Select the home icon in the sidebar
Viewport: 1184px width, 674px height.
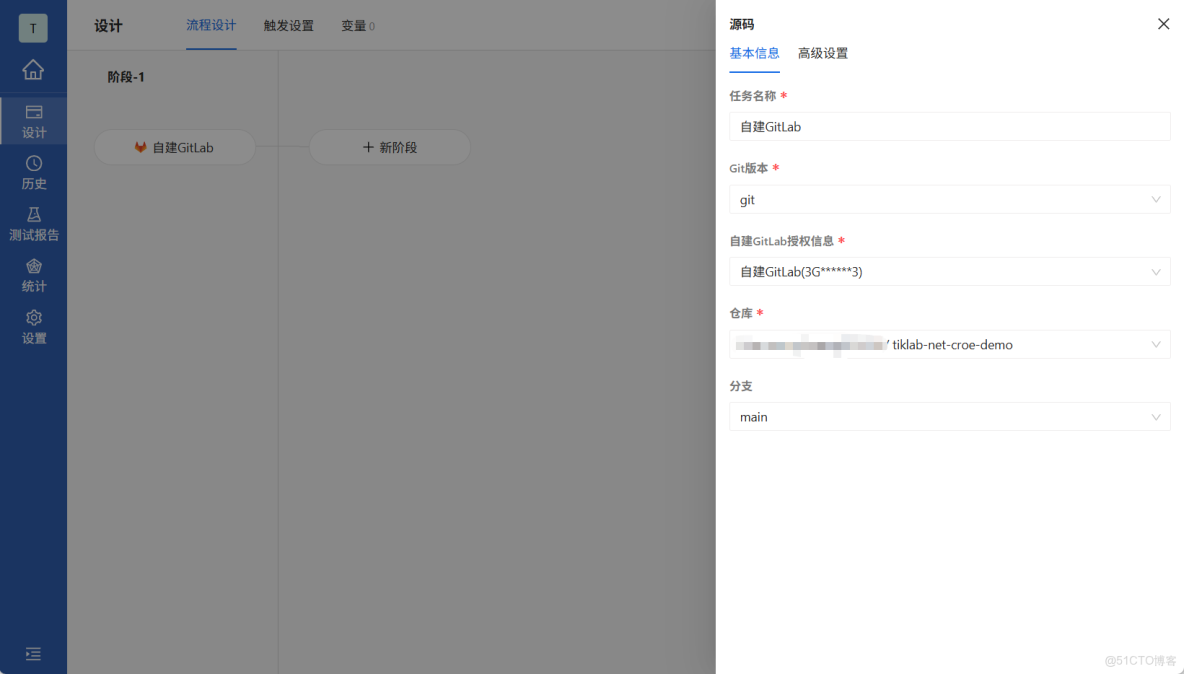[33, 70]
